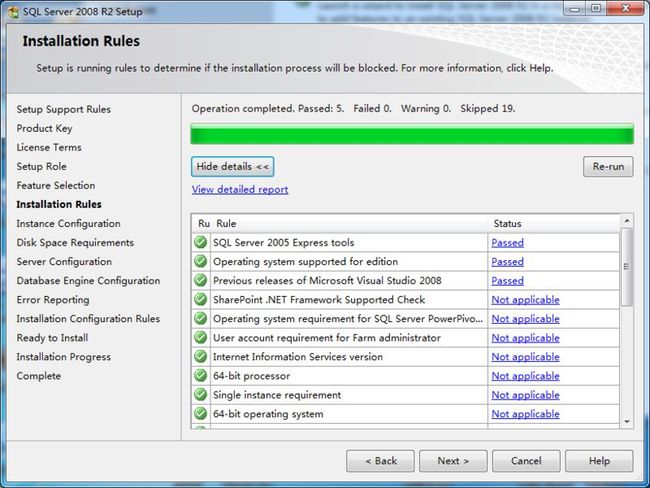
Task: Maximize the SQL Server Setup window
Action: (x=596, y=9)
